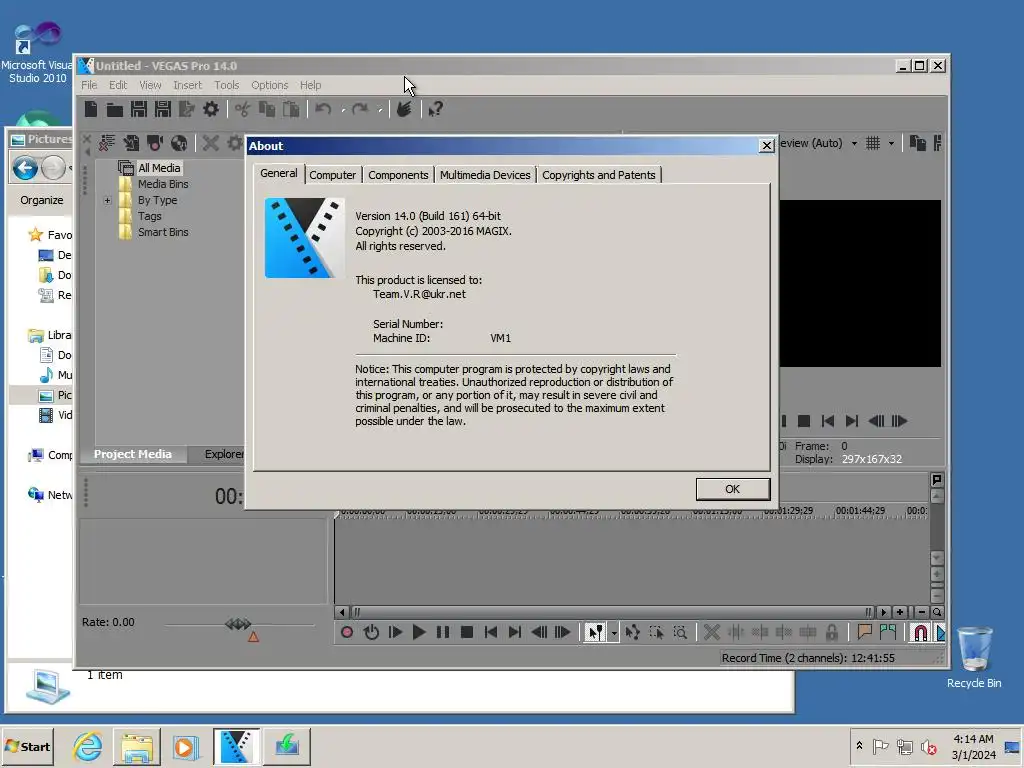This screenshot has height=768, width=1024.
Task: Click the Pause button on timeline transport
Action: pos(443,632)
